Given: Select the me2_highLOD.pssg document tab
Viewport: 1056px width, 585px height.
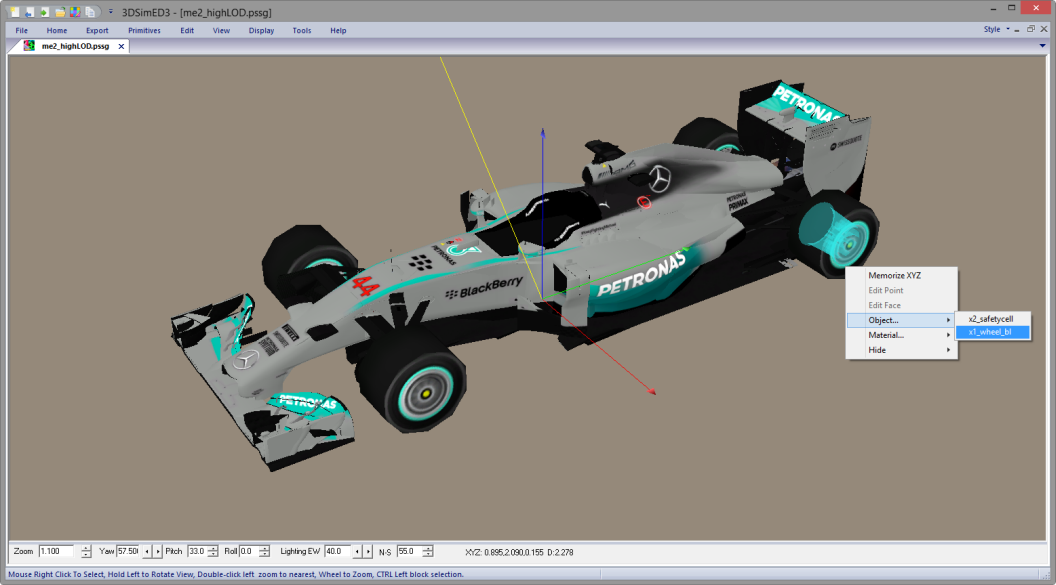Looking at the screenshot, I should pos(75,46).
